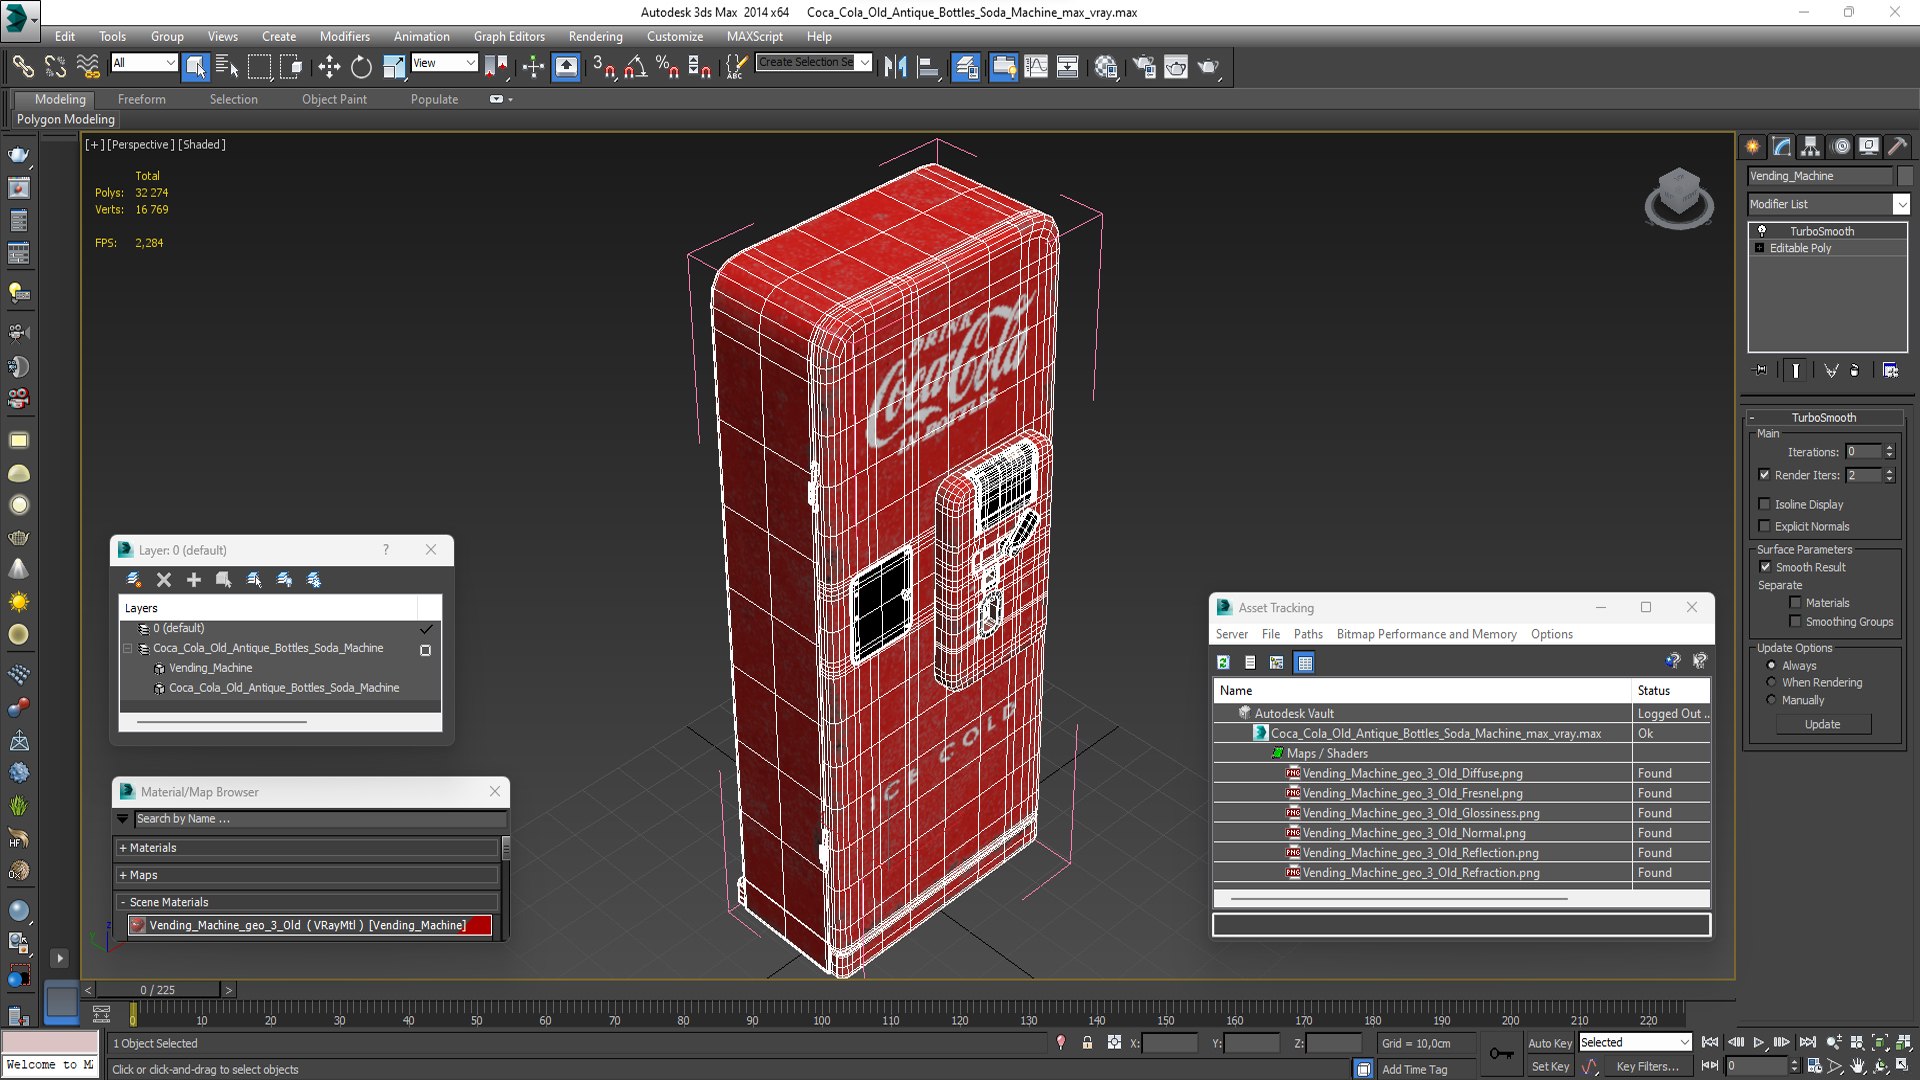This screenshot has height=1080, width=1920.
Task: Check Separate by Materials
Action: pyautogui.click(x=1795, y=603)
